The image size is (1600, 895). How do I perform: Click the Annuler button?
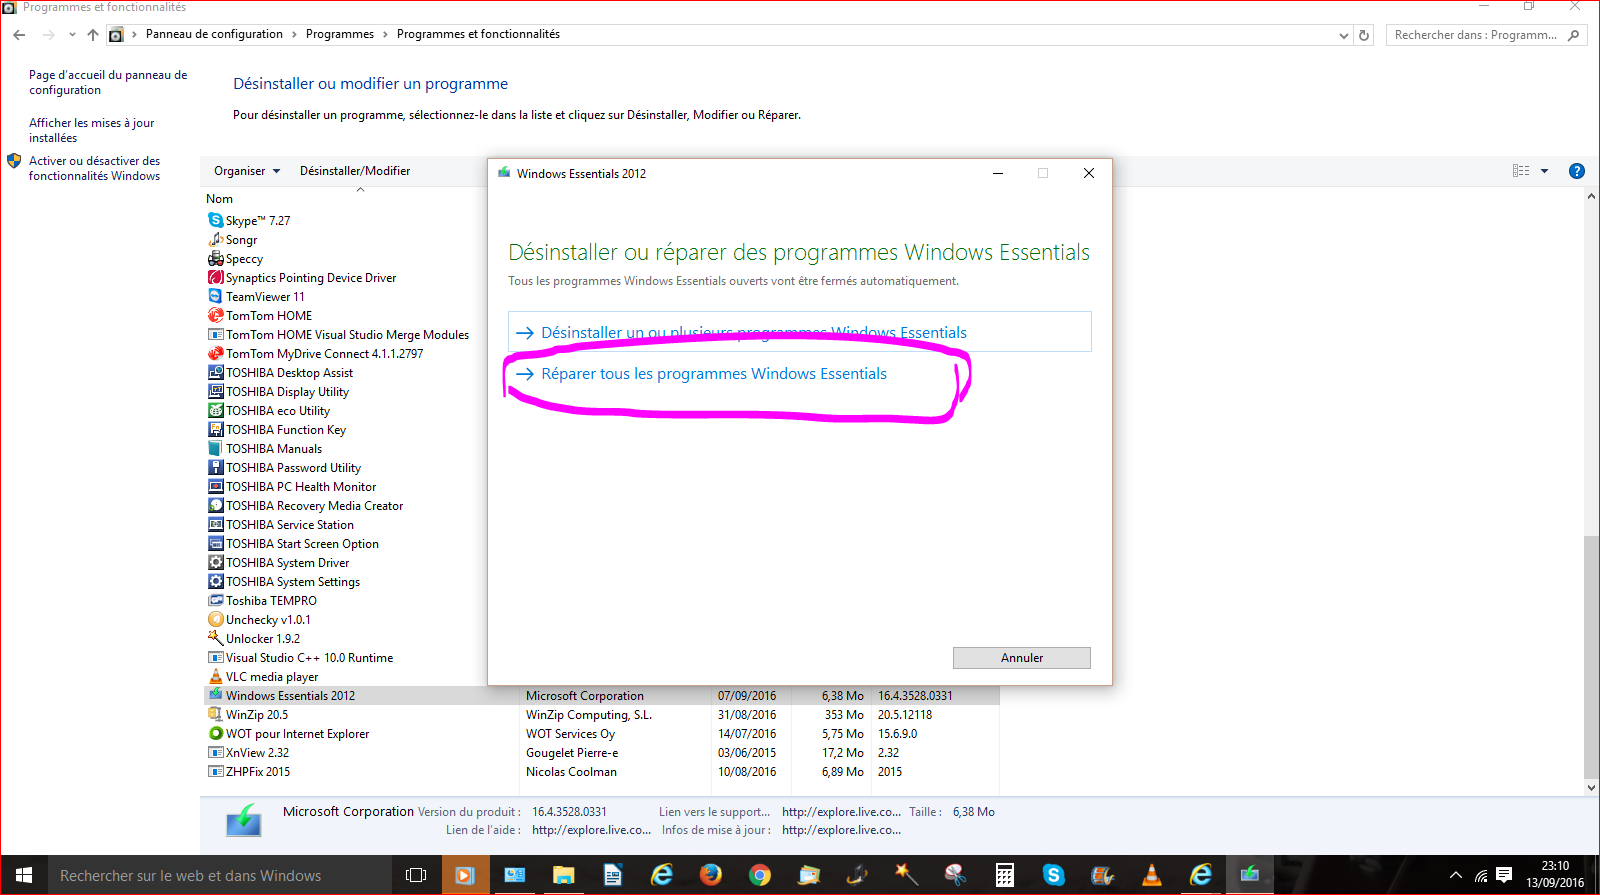(1021, 657)
